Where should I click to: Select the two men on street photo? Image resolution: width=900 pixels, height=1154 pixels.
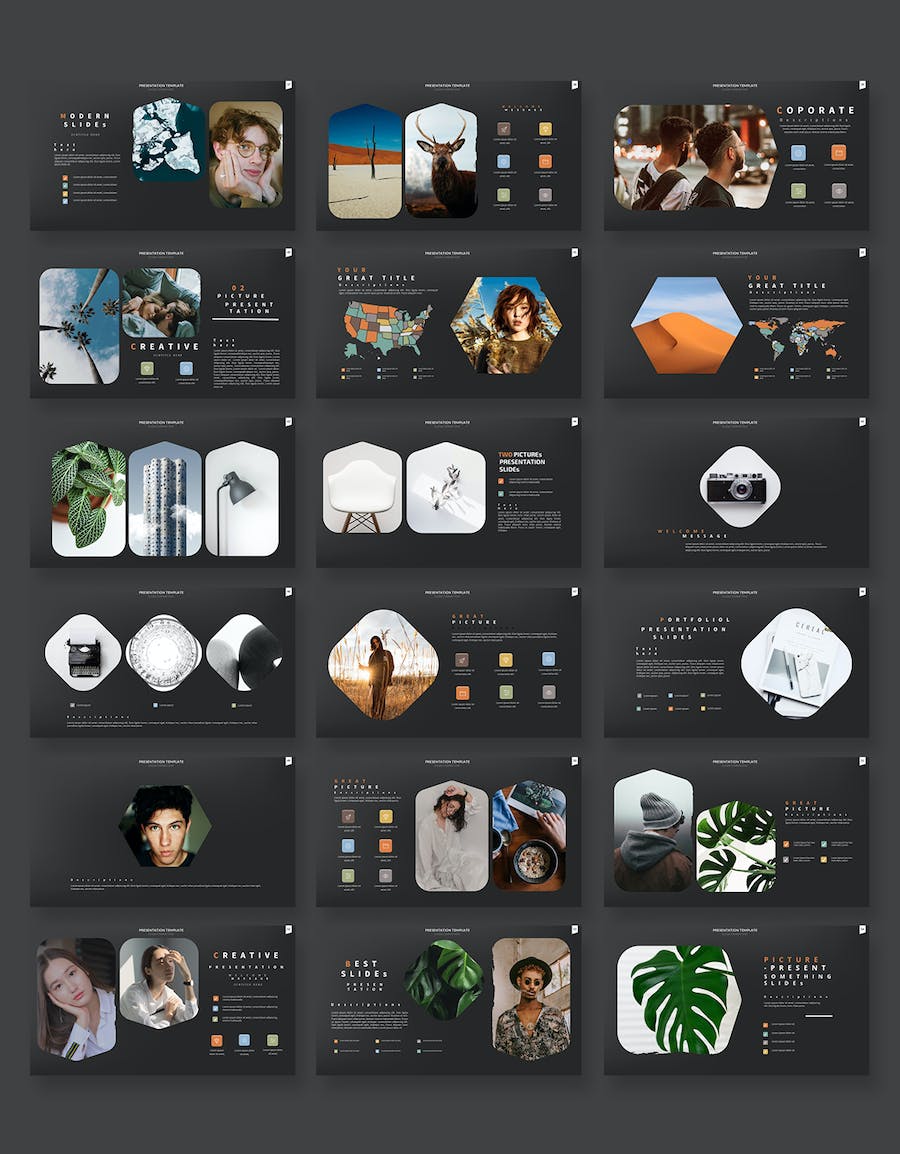695,157
